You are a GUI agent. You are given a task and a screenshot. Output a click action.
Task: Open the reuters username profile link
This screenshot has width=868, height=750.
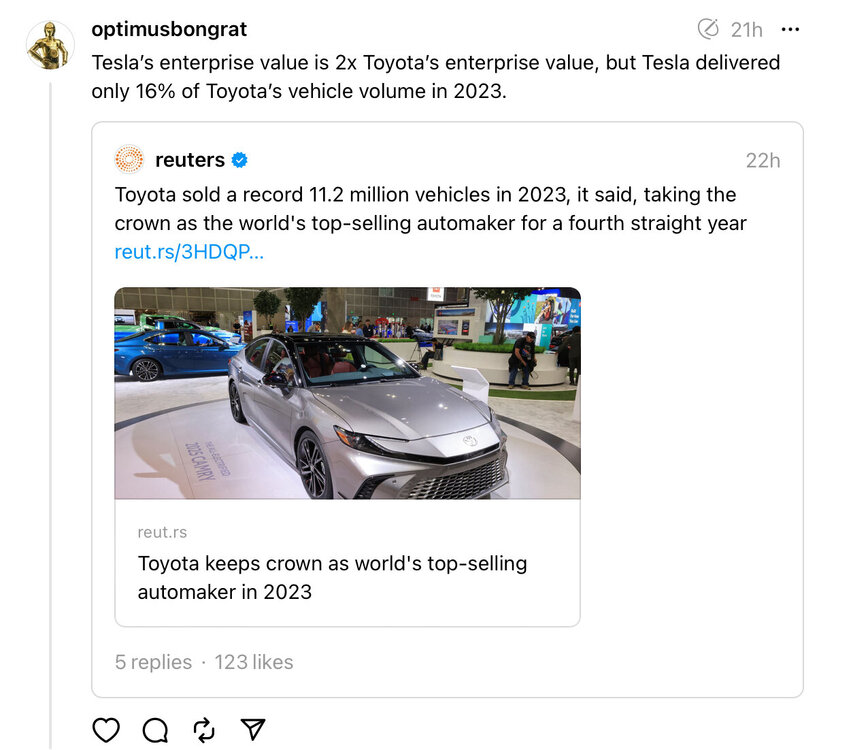(x=190, y=160)
